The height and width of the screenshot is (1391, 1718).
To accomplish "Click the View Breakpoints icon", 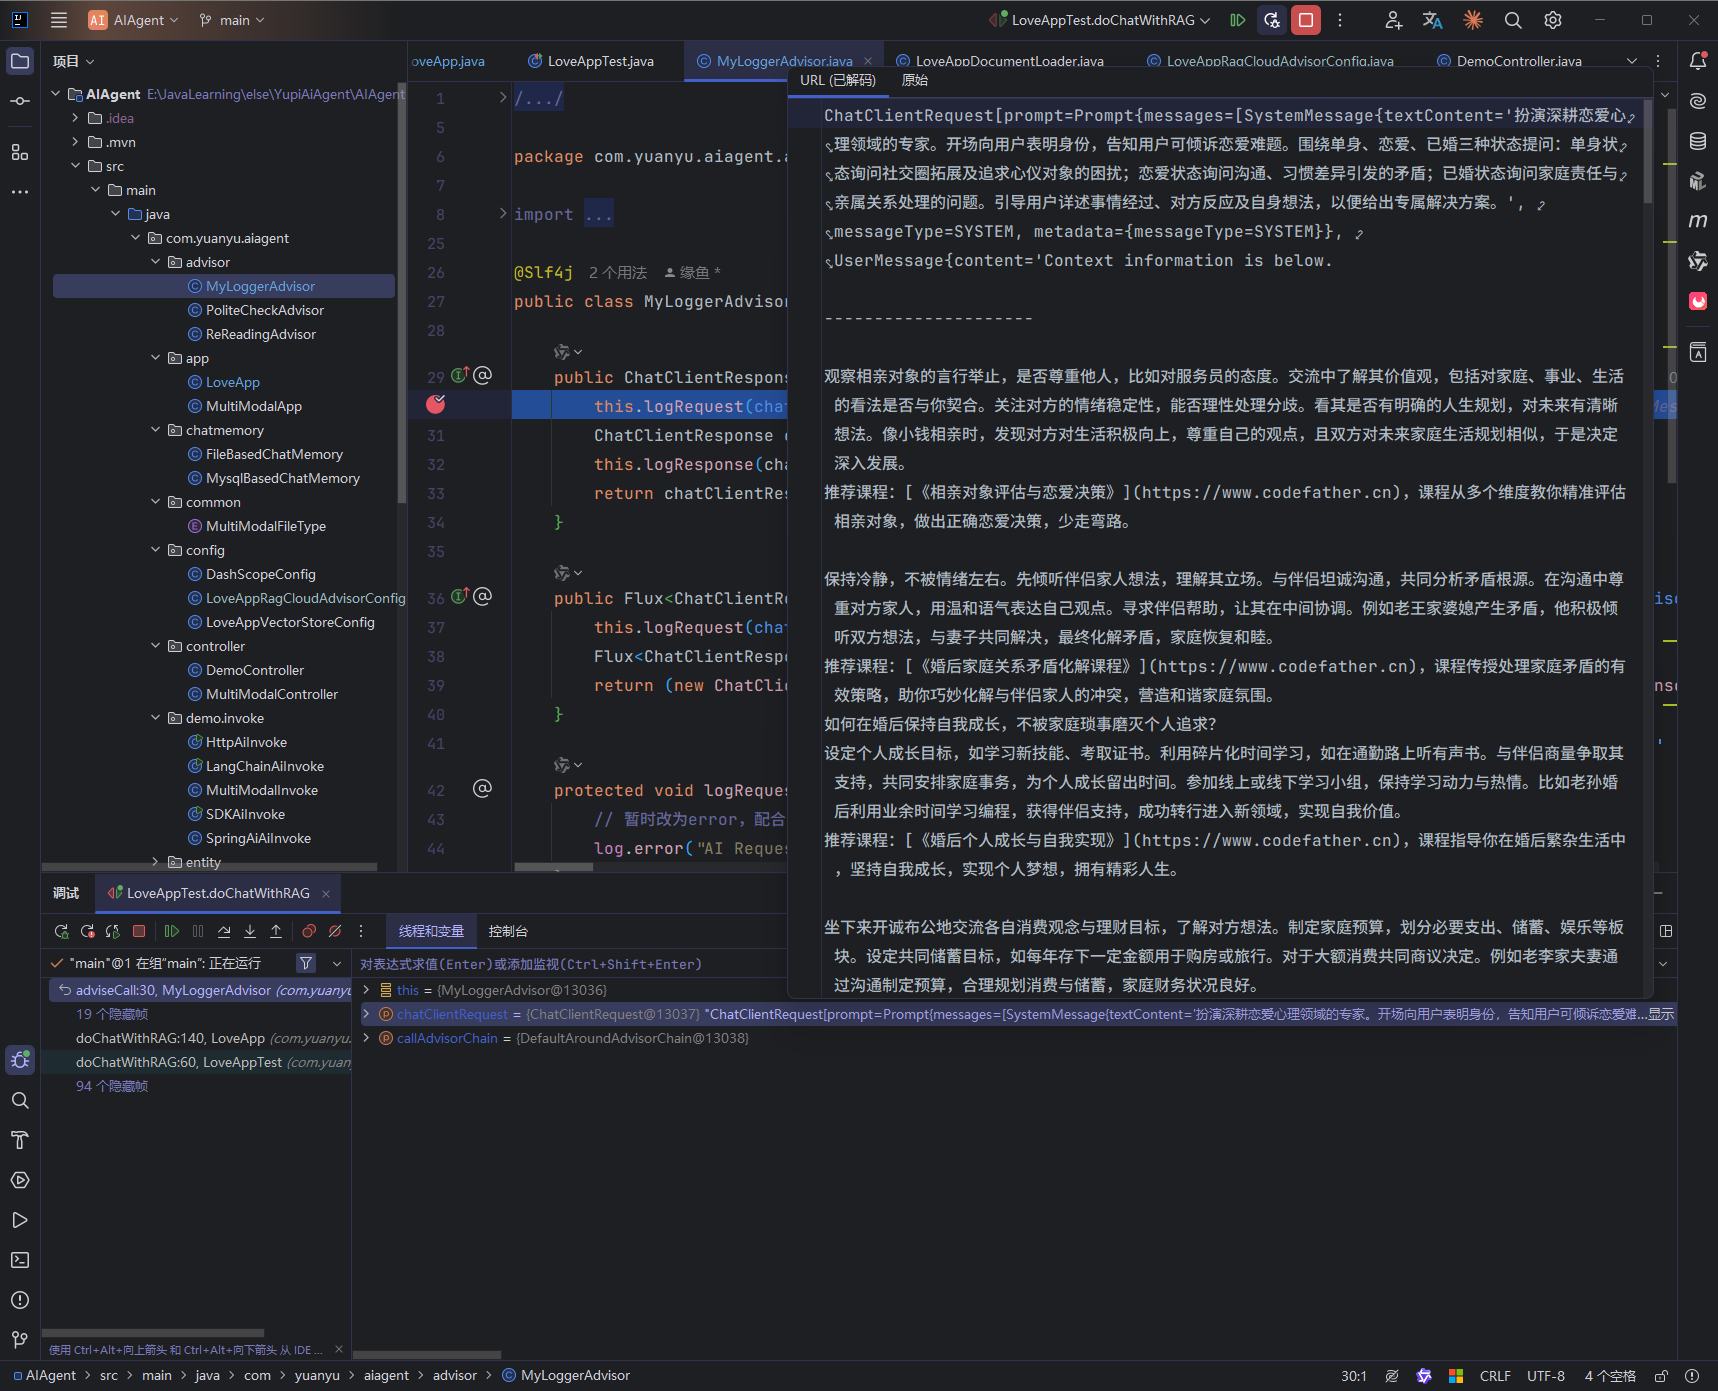I will [309, 931].
